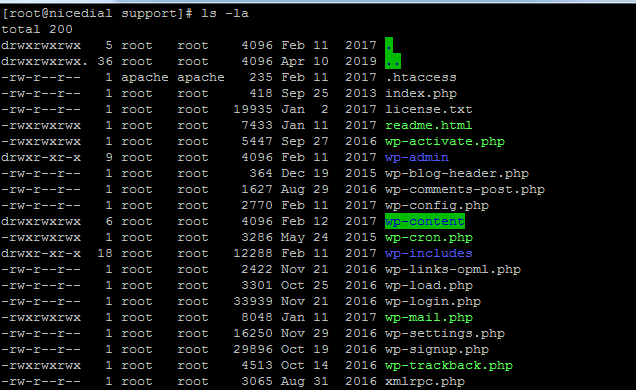The image size is (636, 390).
Task: Select the 'wp-comments-post.php' file name
Action: coord(465,189)
